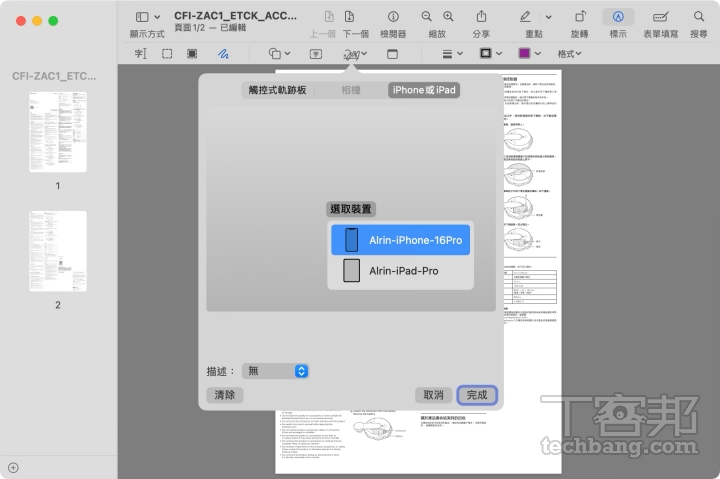Open the Description popup set to 無
The image size is (720, 479).
tap(275, 371)
